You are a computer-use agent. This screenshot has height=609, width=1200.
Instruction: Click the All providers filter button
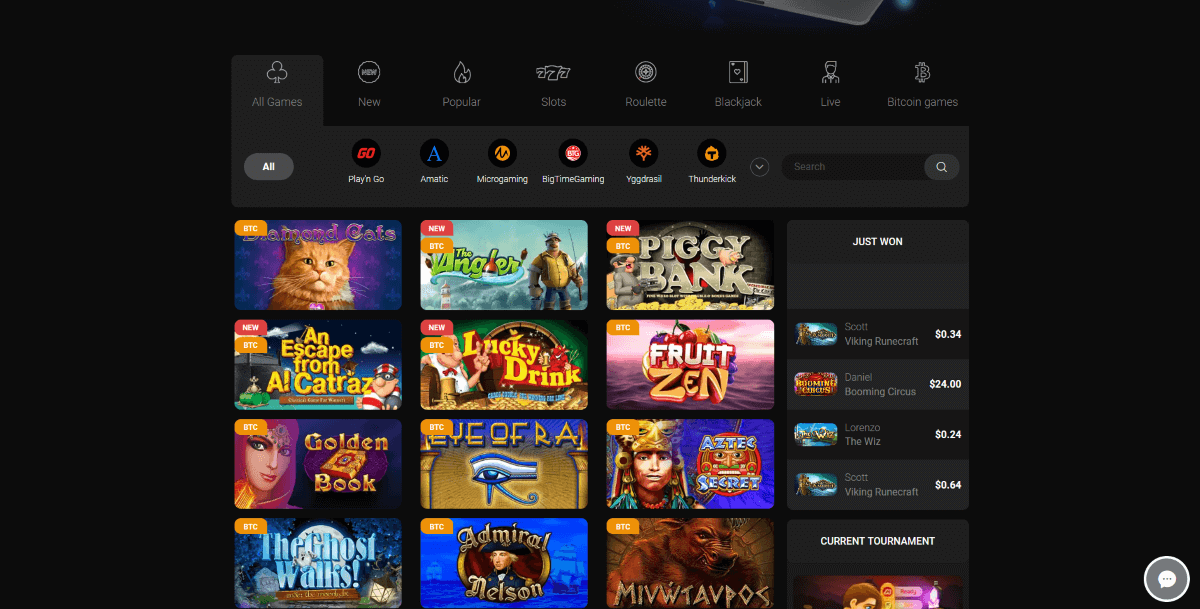pos(268,167)
